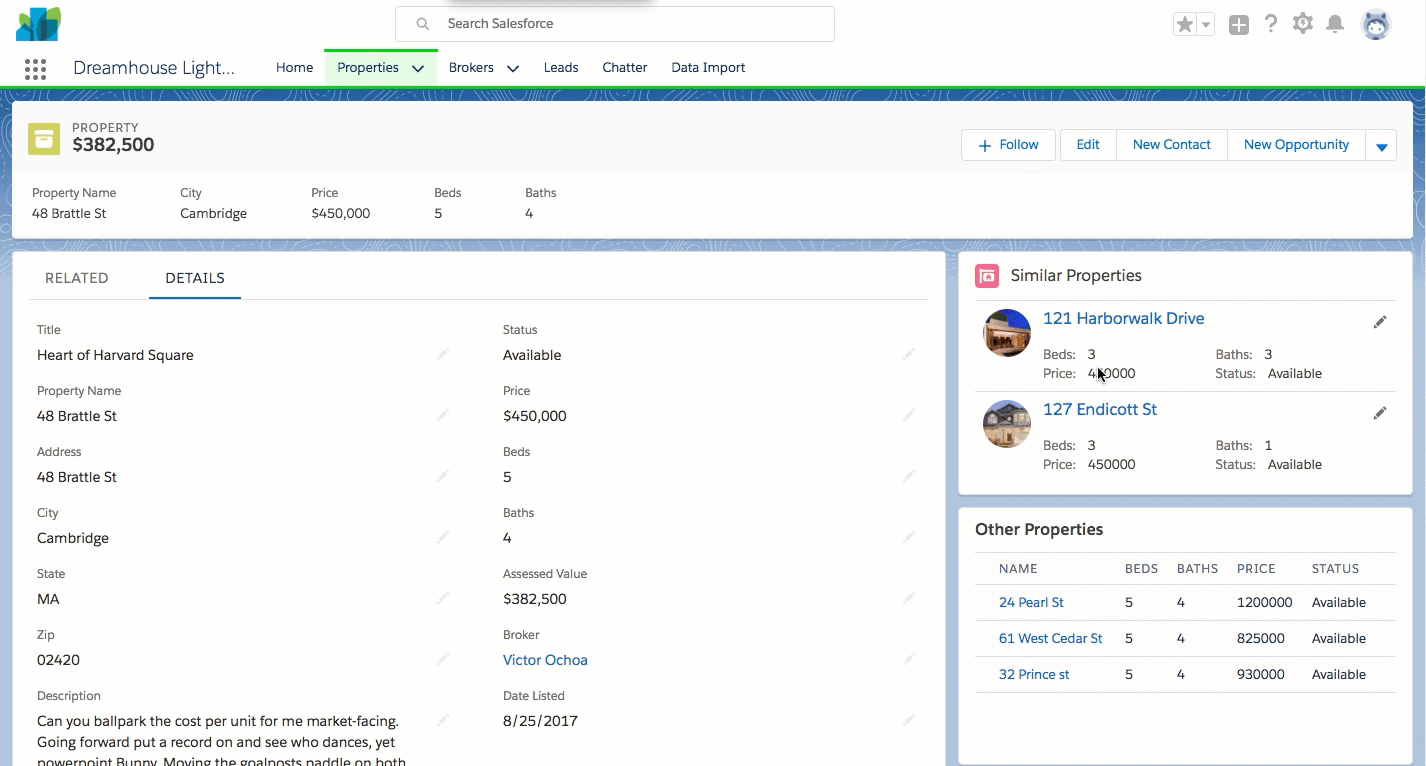This screenshot has height=766, width=1426.
Task: Click the price value 930000
Action: pos(1261,674)
